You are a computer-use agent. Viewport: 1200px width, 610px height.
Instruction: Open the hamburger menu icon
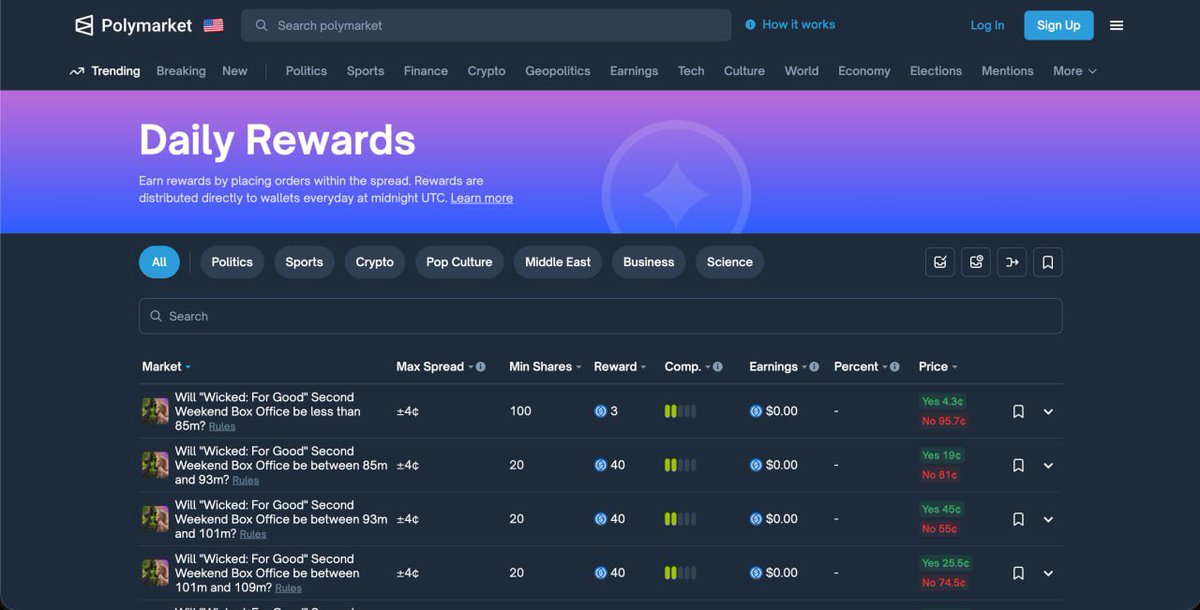click(x=1117, y=25)
